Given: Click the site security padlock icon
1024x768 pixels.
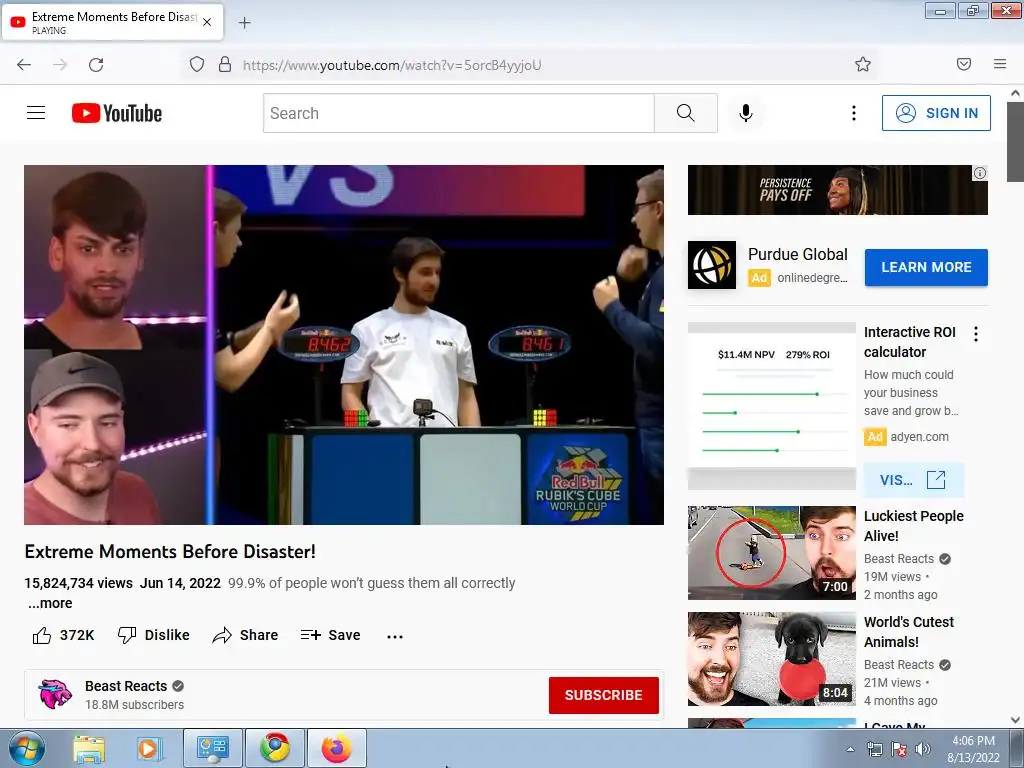Looking at the screenshot, I should 225,64.
